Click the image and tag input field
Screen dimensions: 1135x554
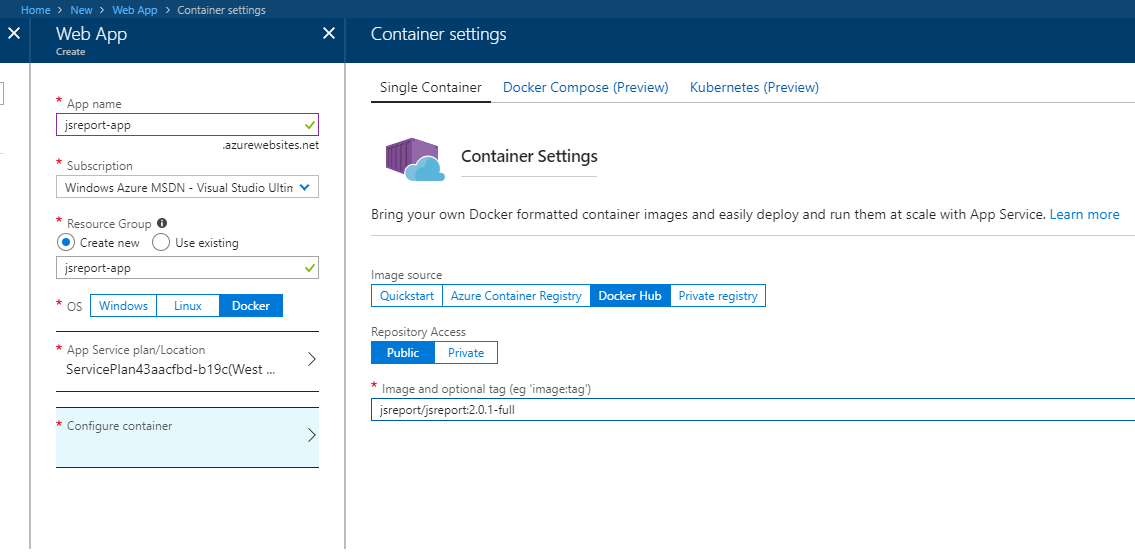753,410
